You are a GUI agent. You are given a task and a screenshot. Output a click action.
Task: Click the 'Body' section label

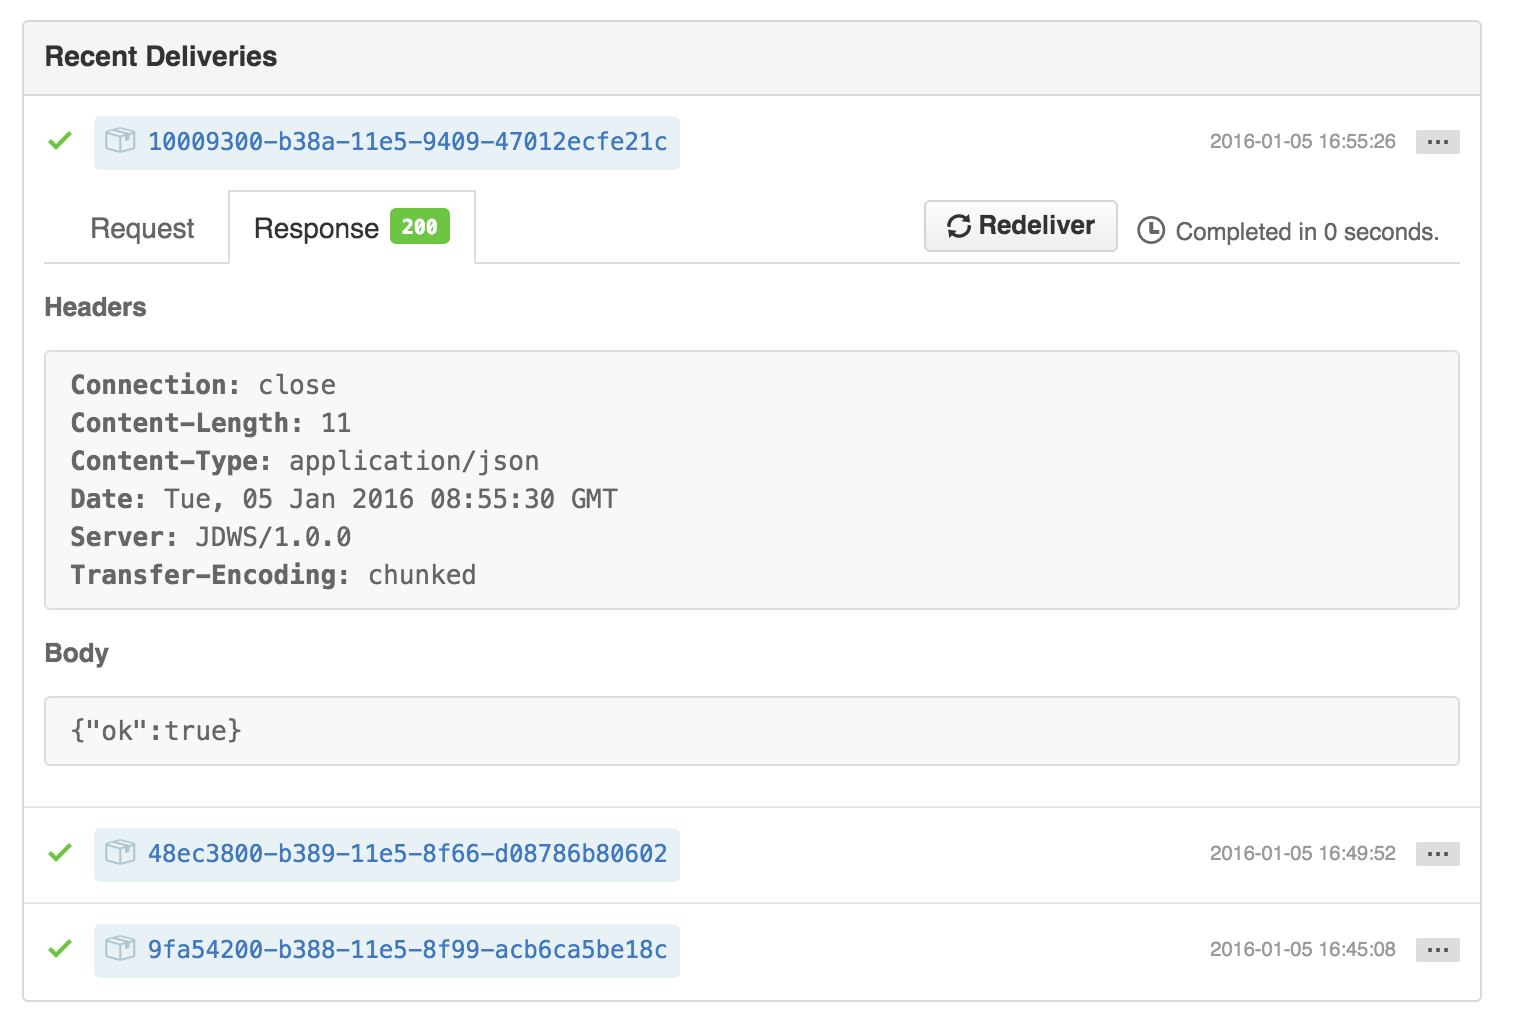[76, 654]
